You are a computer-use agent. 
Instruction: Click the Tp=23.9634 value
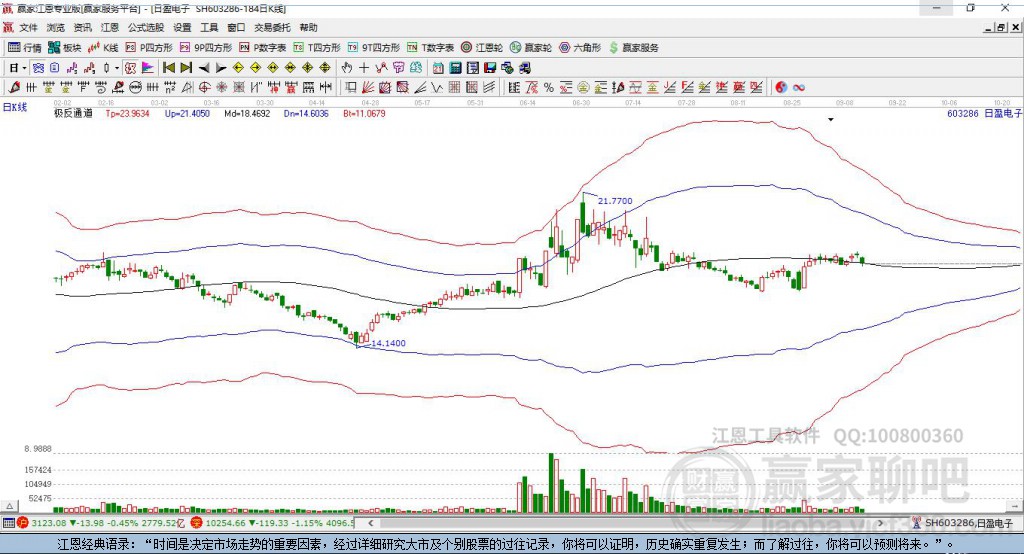tap(127, 114)
